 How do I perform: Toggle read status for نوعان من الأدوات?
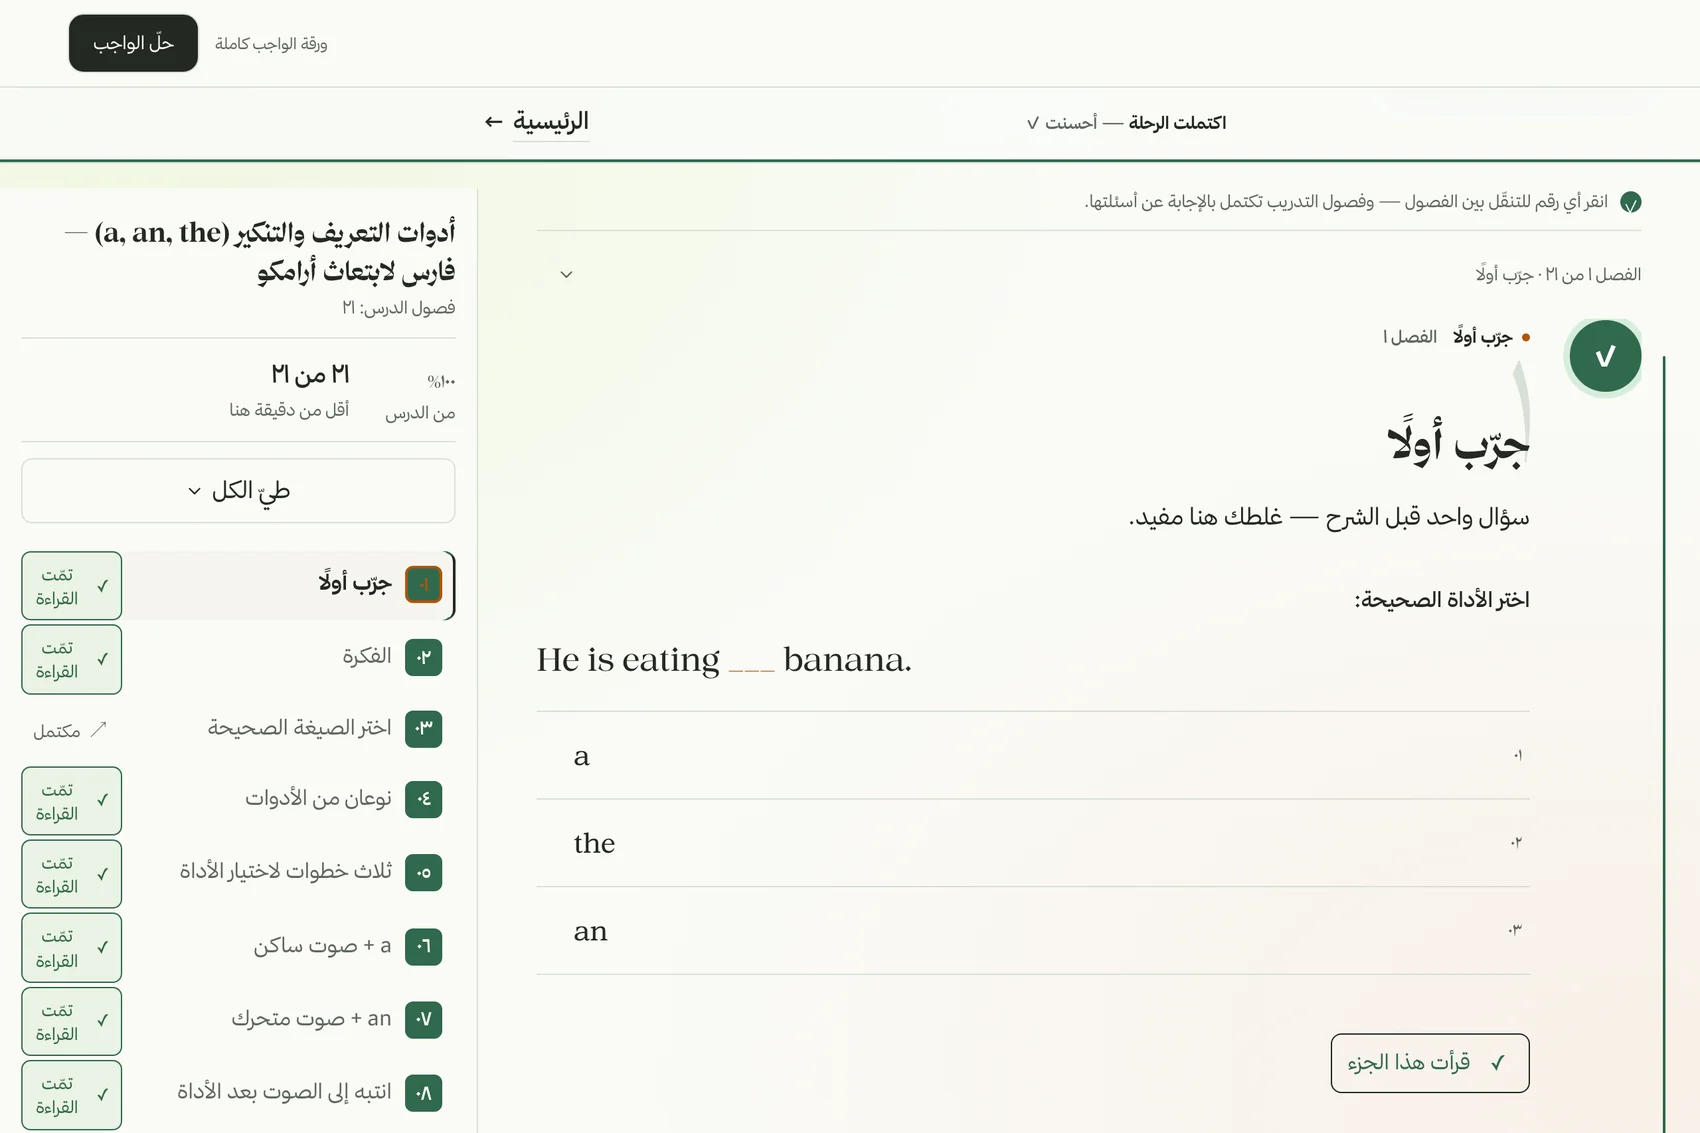point(72,801)
